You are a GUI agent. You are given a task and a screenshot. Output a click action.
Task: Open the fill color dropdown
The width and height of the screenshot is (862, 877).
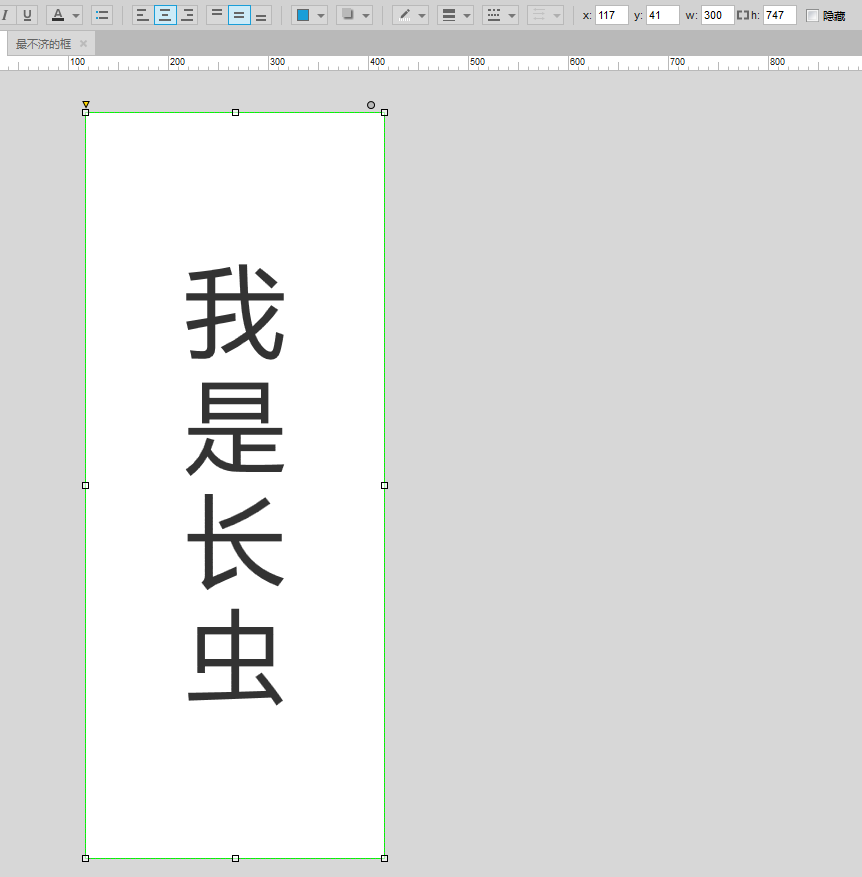(x=322, y=15)
